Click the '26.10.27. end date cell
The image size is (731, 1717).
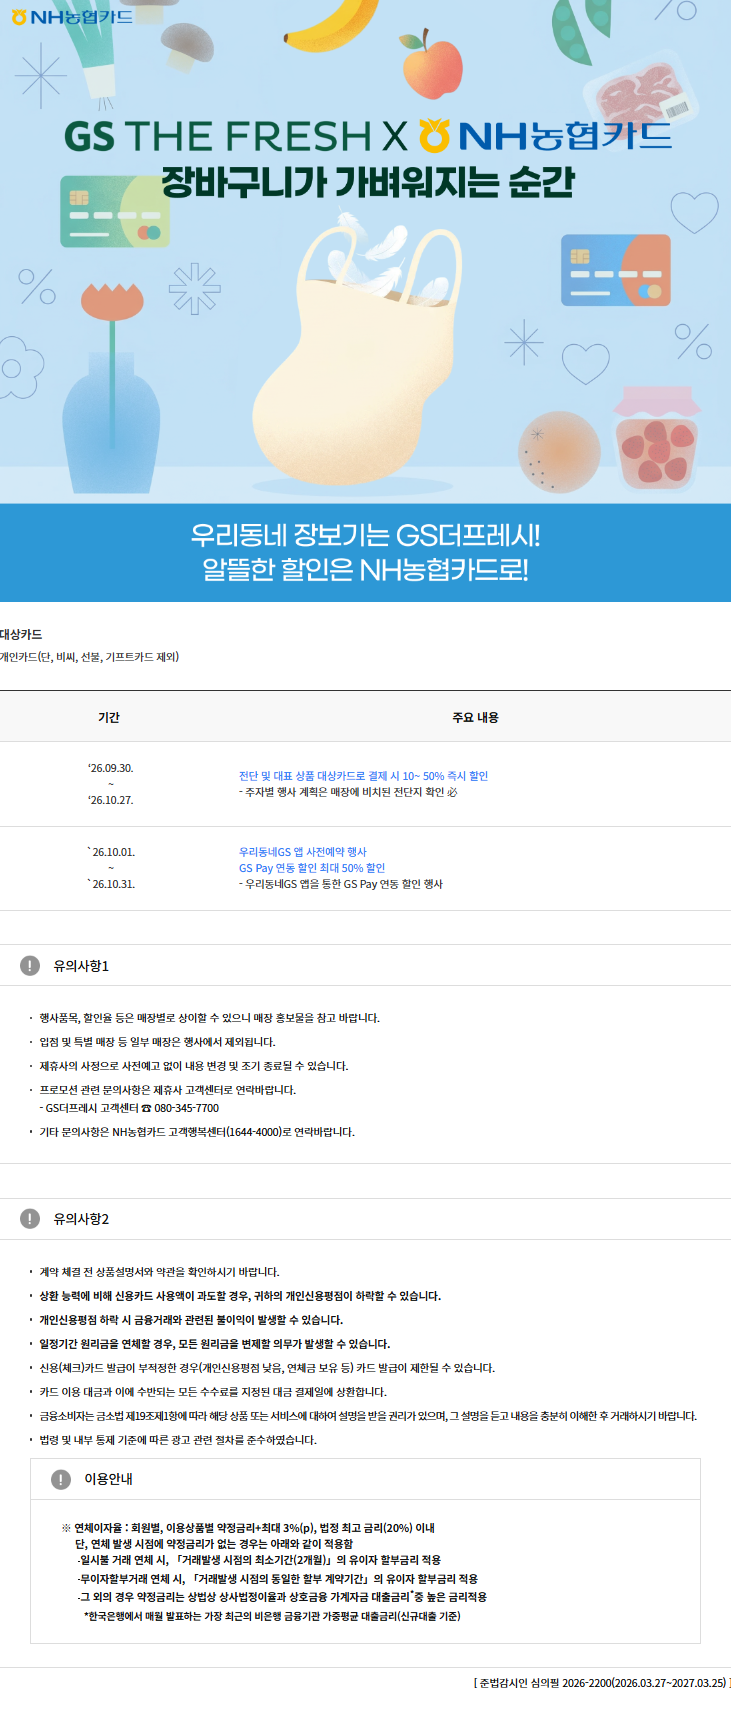point(110,800)
